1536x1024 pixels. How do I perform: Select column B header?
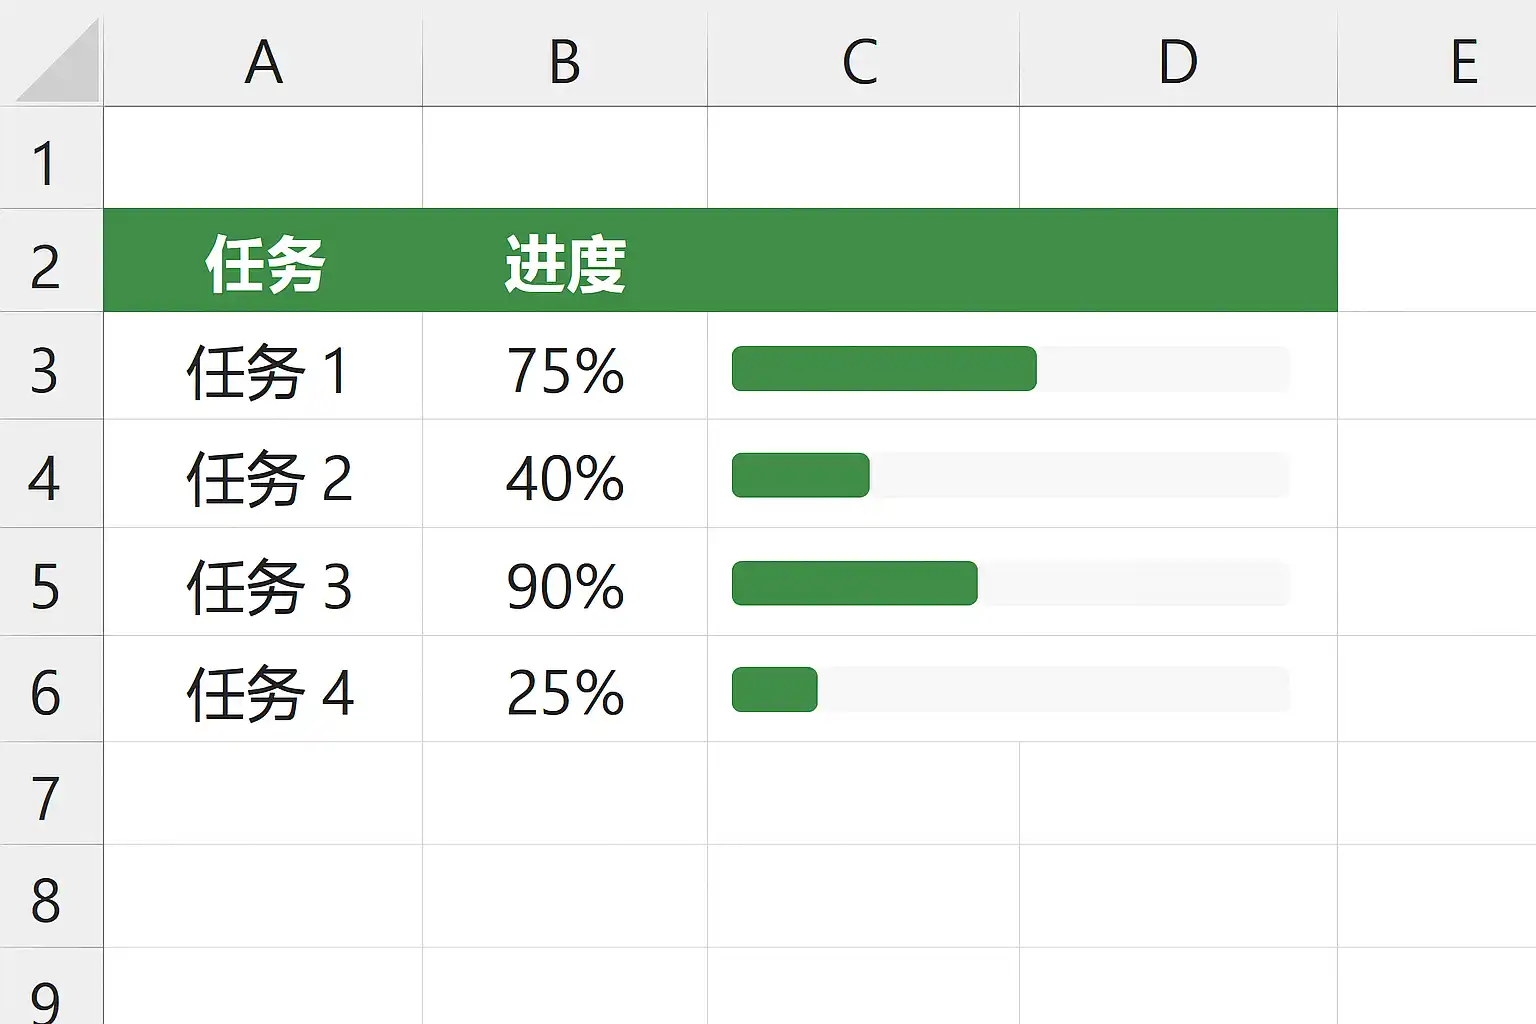tap(564, 62)
